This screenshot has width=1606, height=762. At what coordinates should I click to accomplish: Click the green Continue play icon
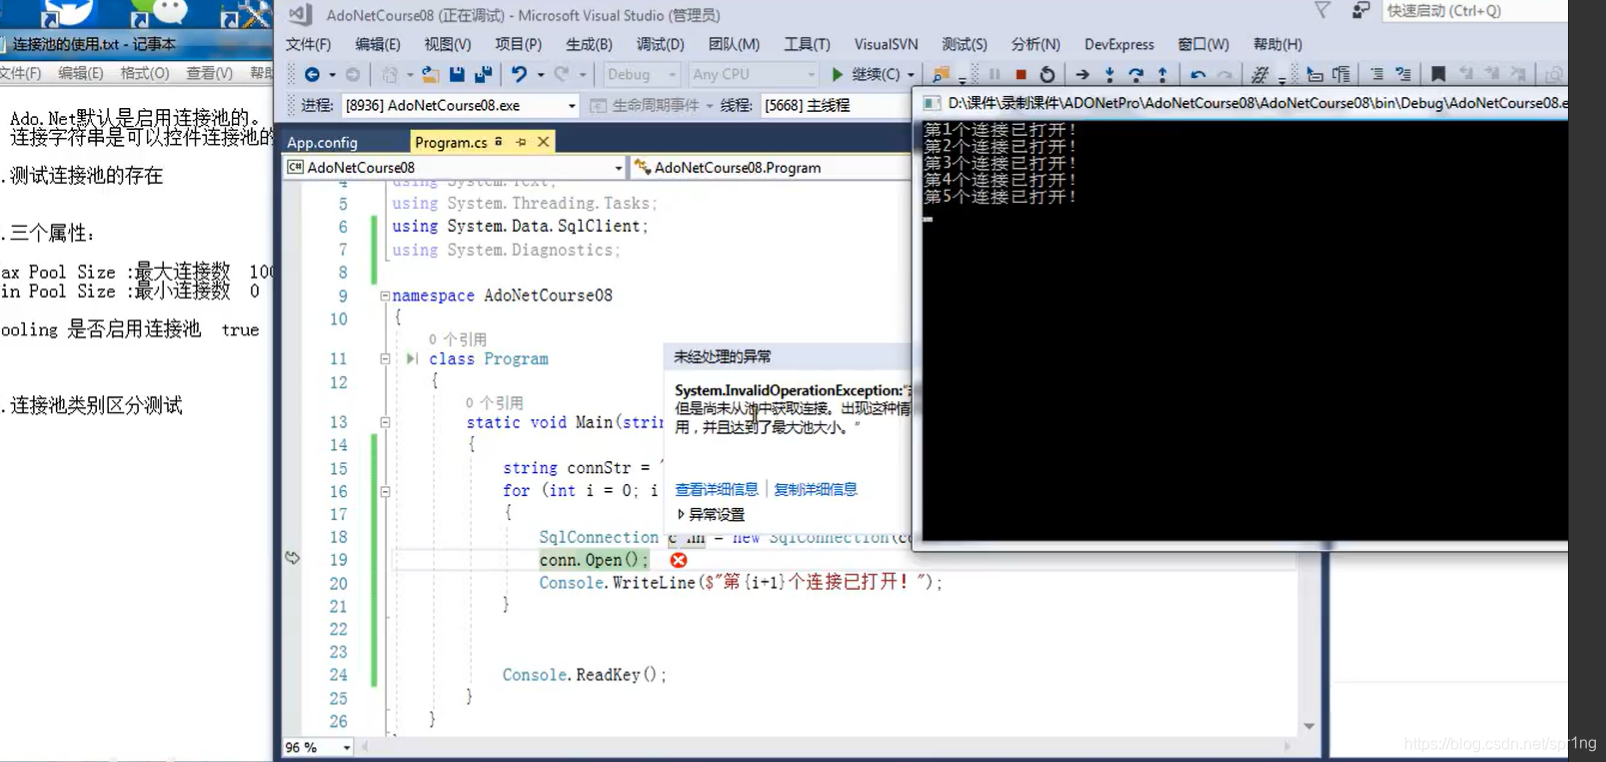pyautogui.click(x=838, y=74)
